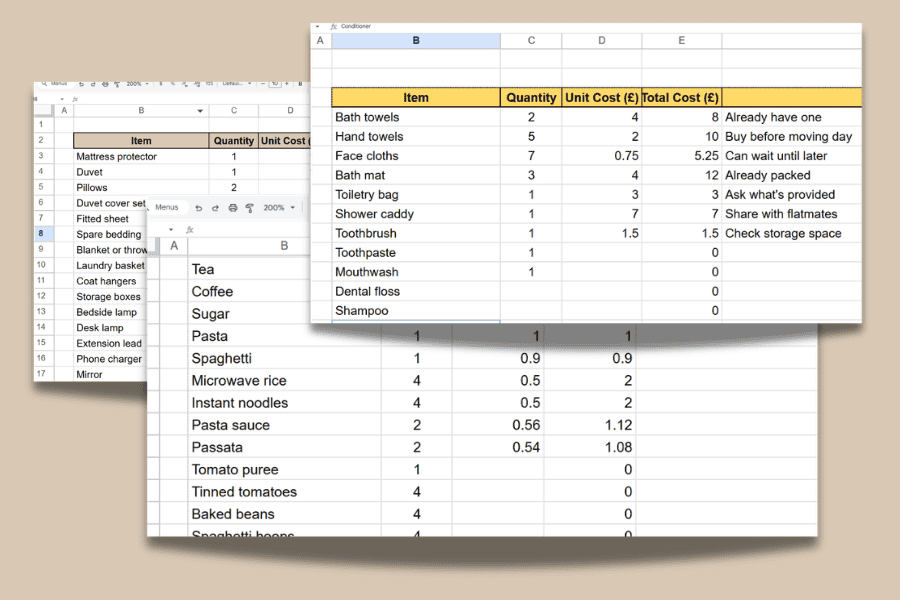
Task: Decrease font size in bedroom sheet toolbar
Action: 263,84
